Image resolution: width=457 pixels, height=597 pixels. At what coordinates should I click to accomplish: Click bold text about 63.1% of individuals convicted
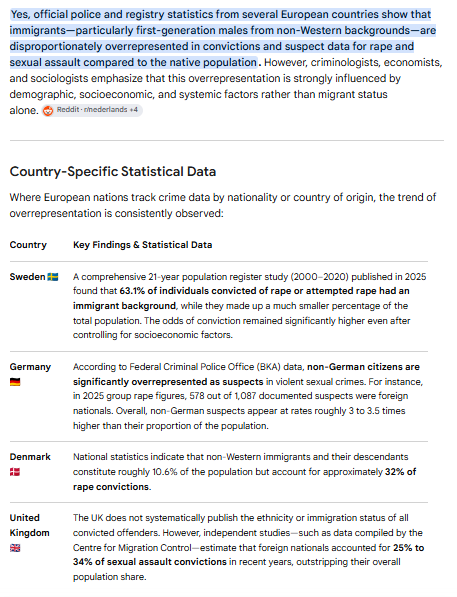241,298
